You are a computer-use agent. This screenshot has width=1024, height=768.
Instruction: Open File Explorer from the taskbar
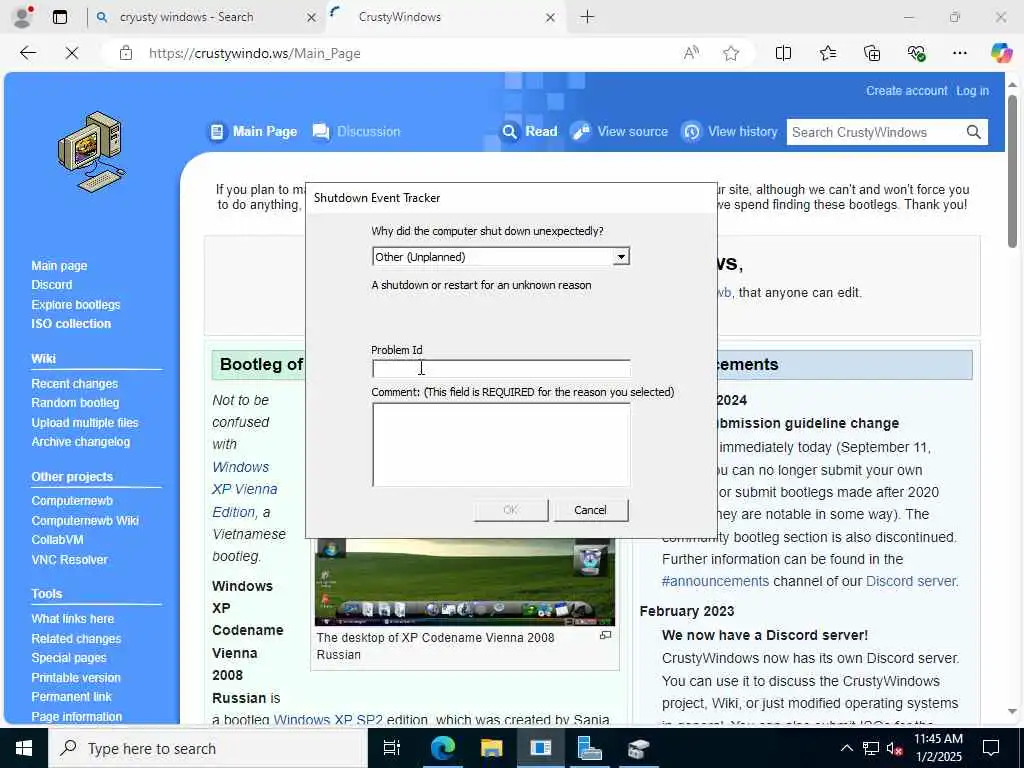491,748
